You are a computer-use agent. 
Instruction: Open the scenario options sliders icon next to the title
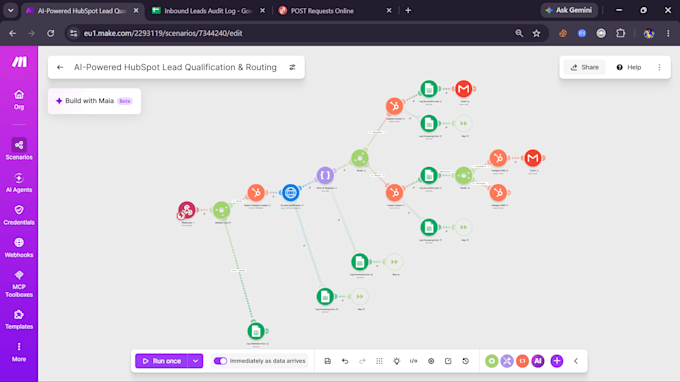coord(292,67)
